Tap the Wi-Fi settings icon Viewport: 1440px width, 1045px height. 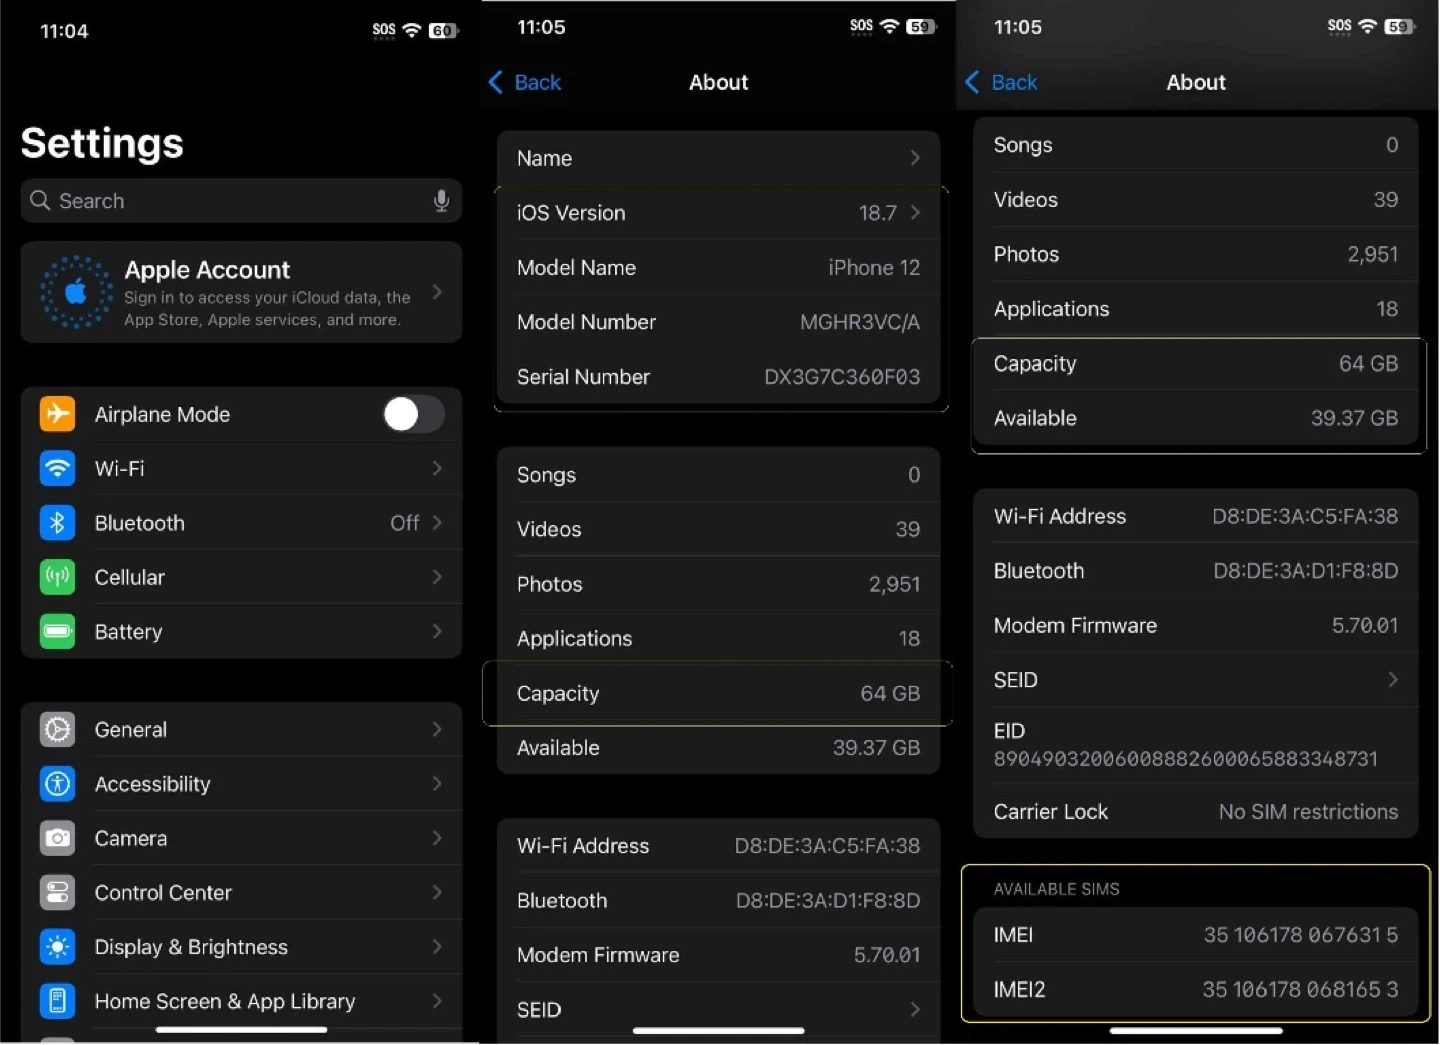tap(57, 468)
